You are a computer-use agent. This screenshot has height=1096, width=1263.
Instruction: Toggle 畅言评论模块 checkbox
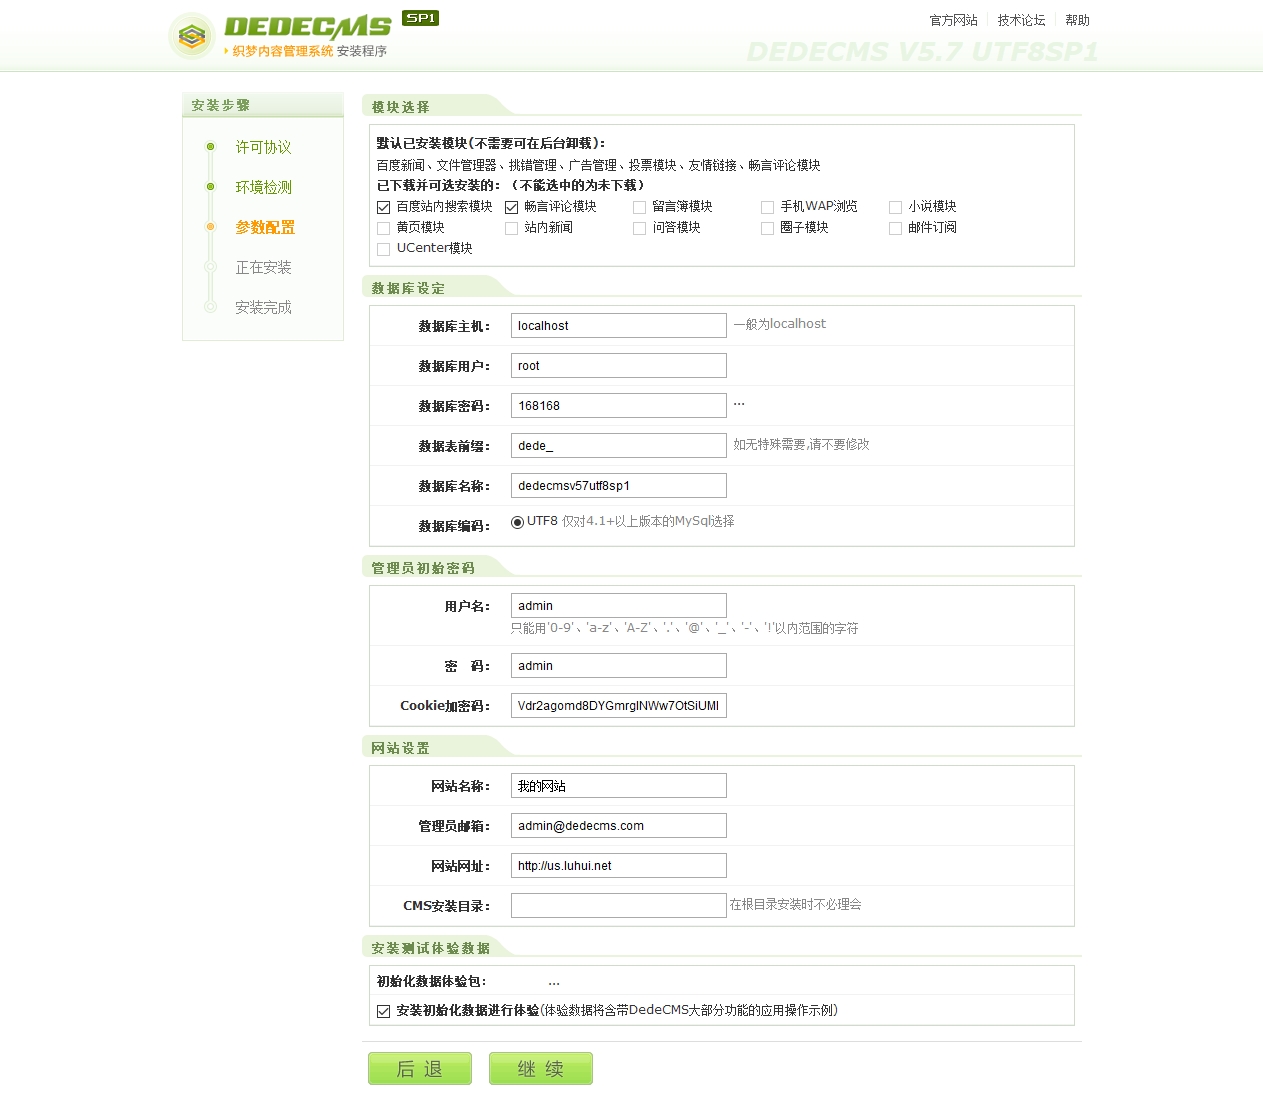pyautogui.click(x=511, y=207)
